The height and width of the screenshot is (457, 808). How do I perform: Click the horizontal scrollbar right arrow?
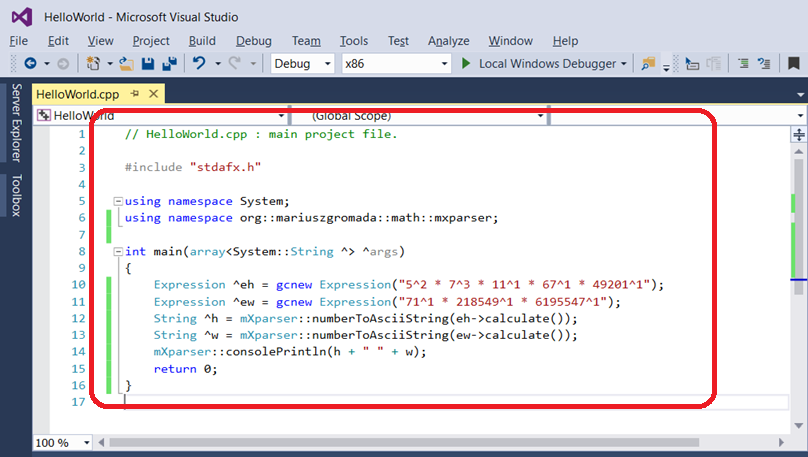pos(781,443)
